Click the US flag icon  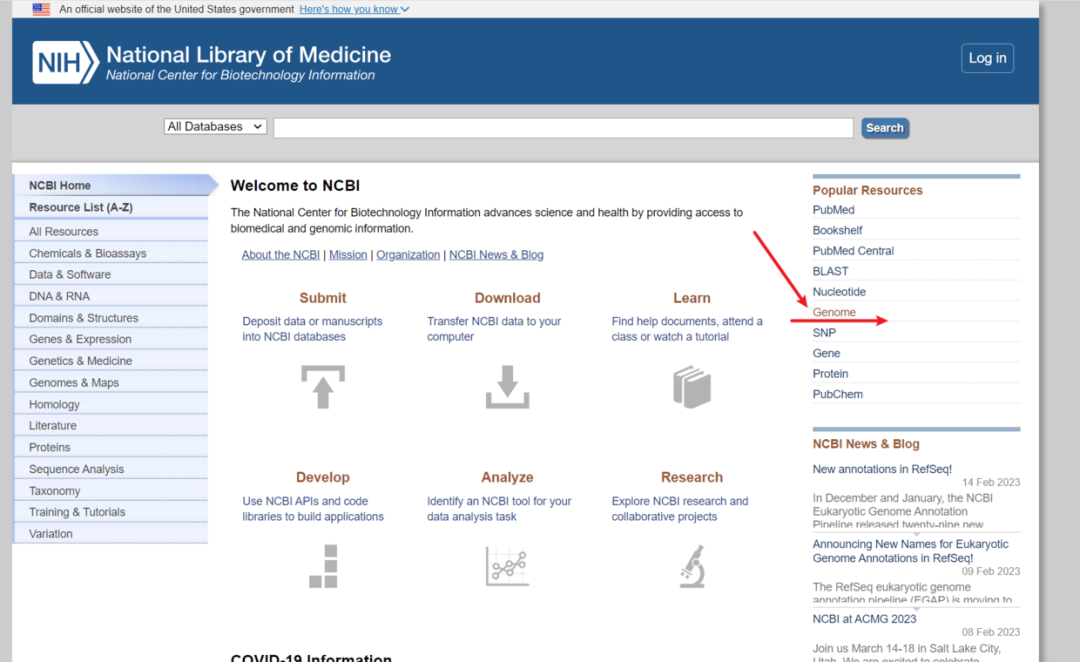pyautogui.click(x=41, y=9)
